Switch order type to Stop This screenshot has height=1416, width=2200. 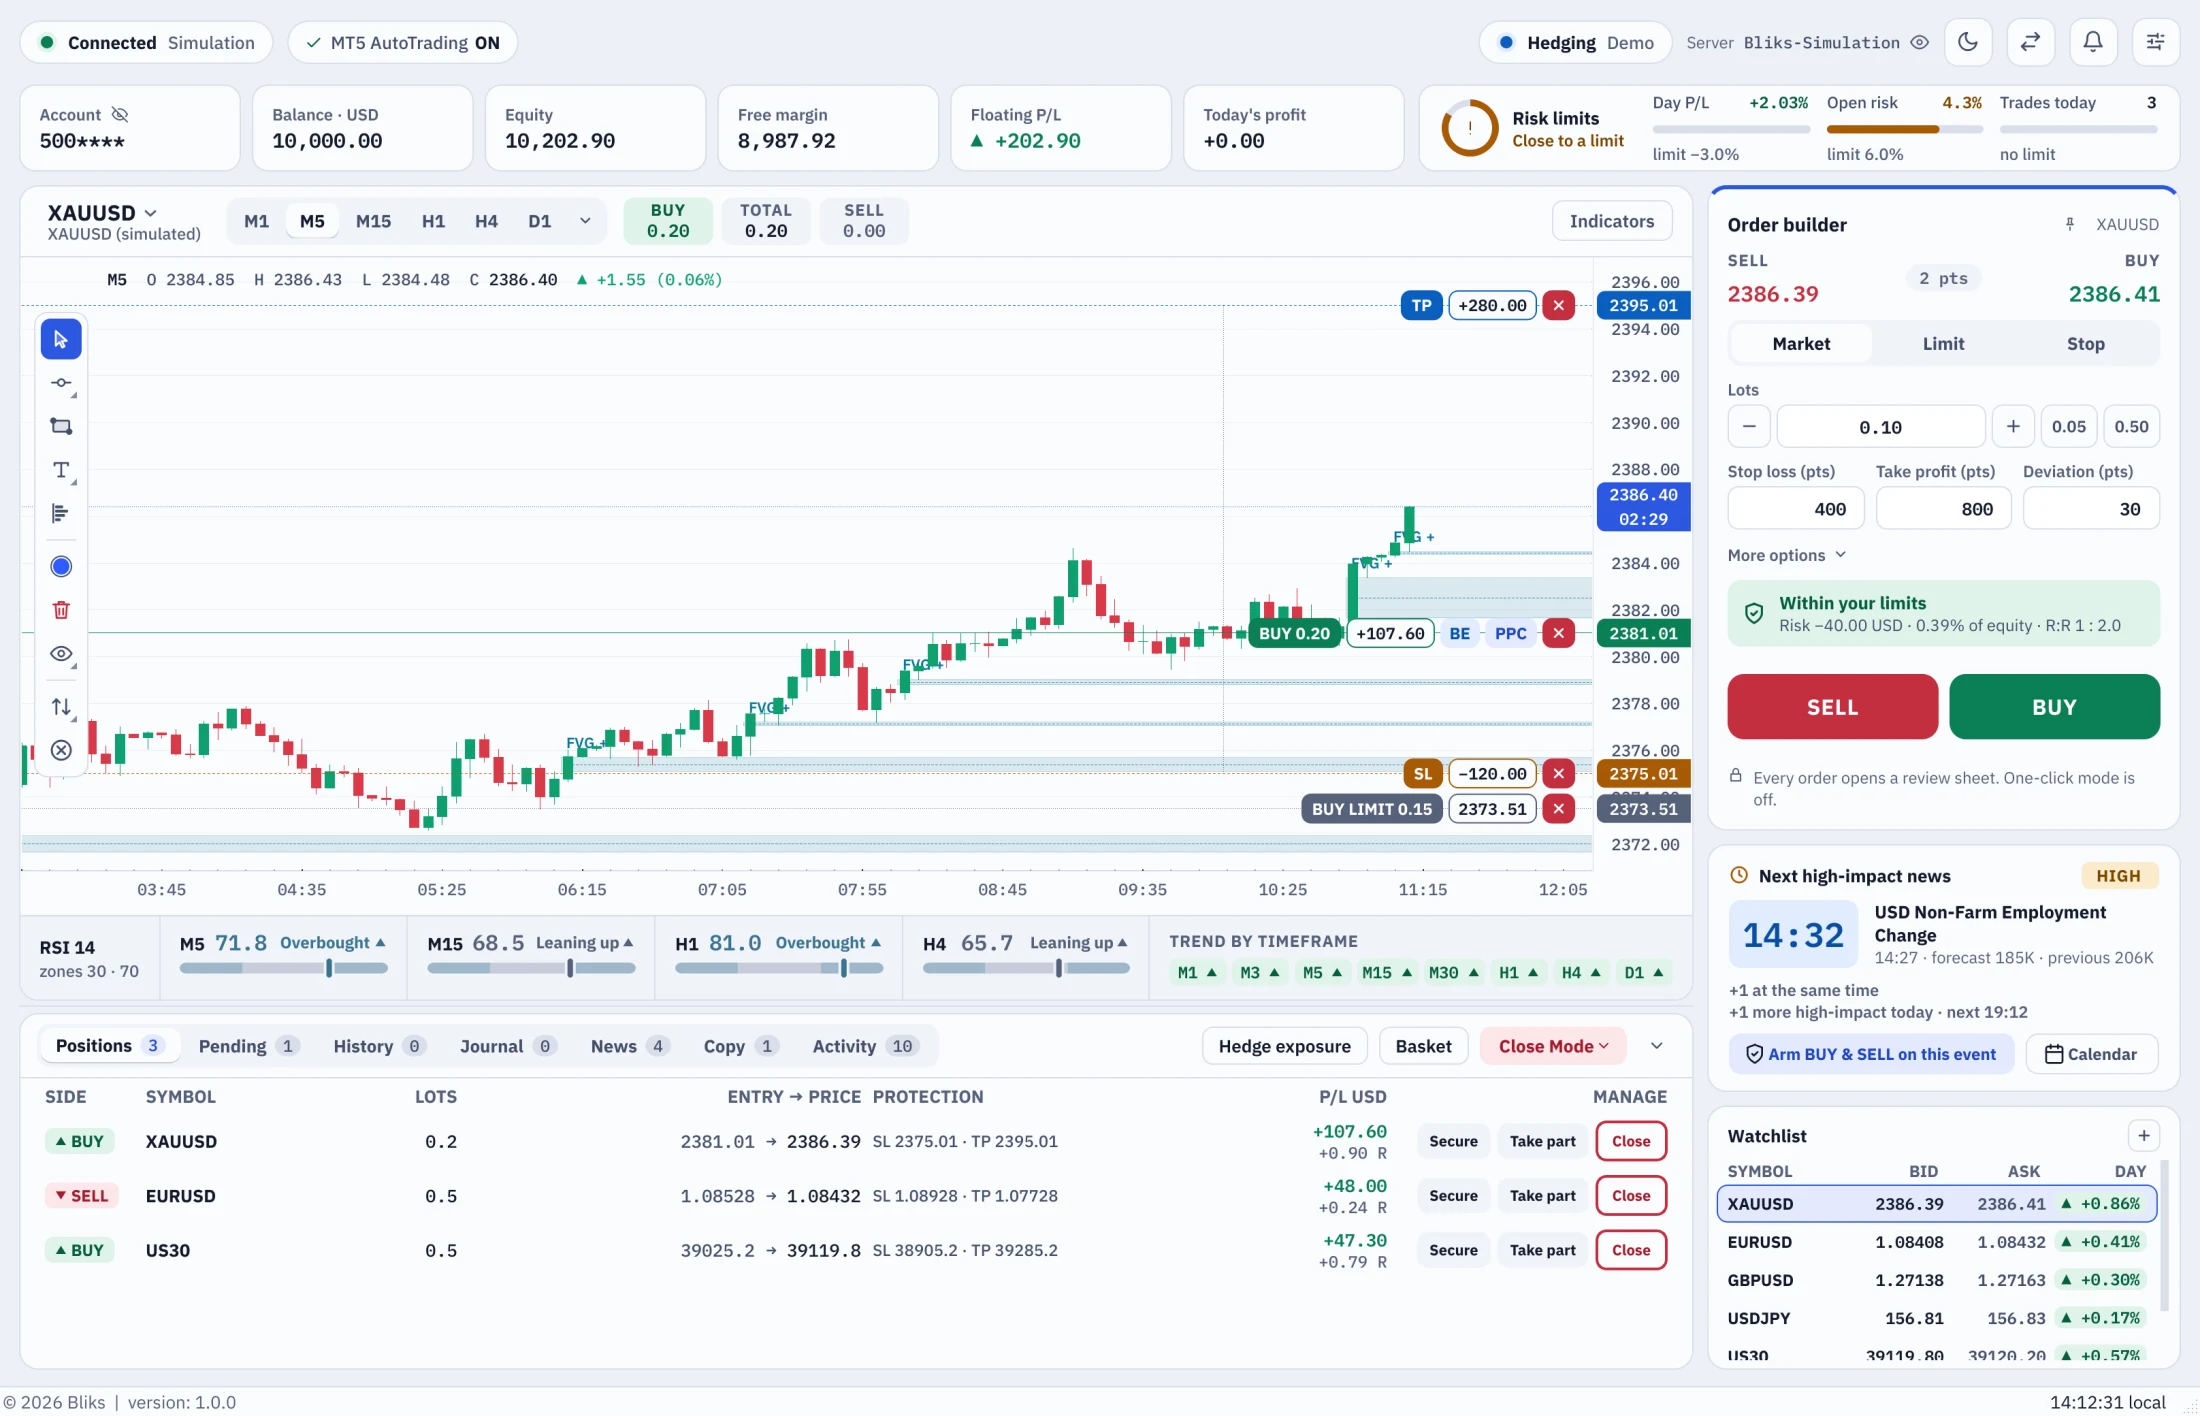(x=2085, y=344)
